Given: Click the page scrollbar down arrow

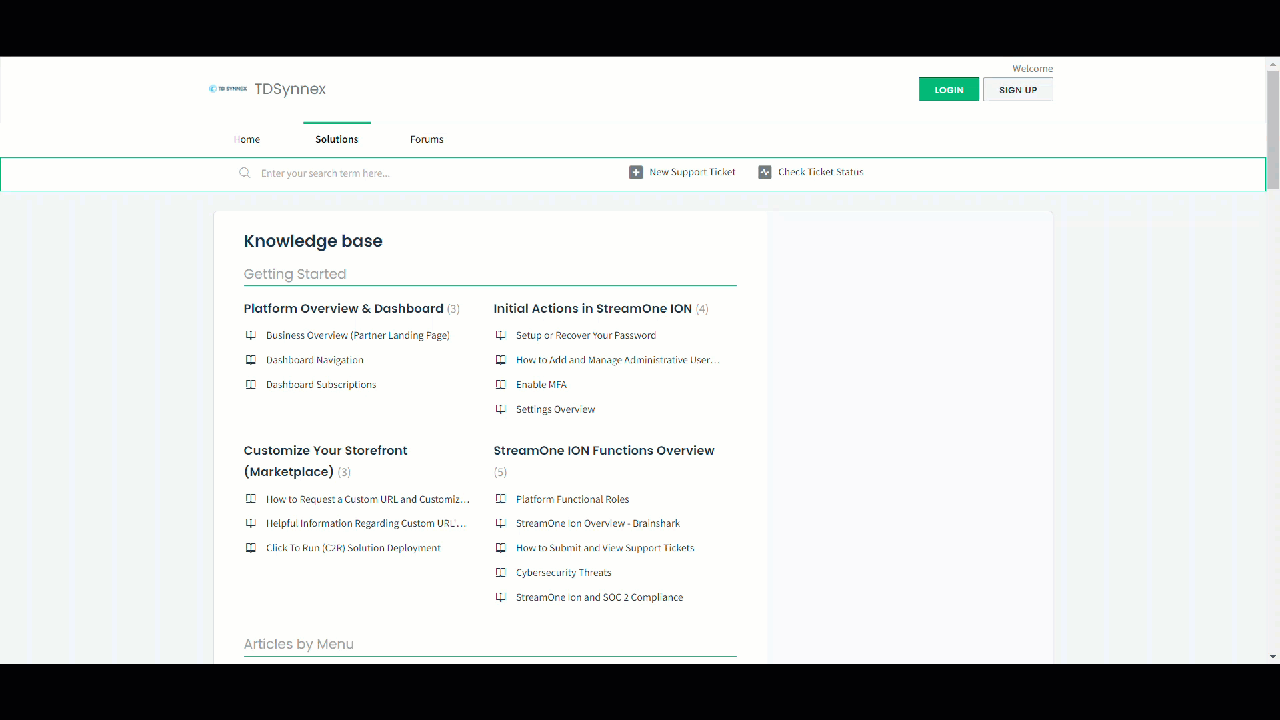Looking at the screenshot, I should (1273, 657).
